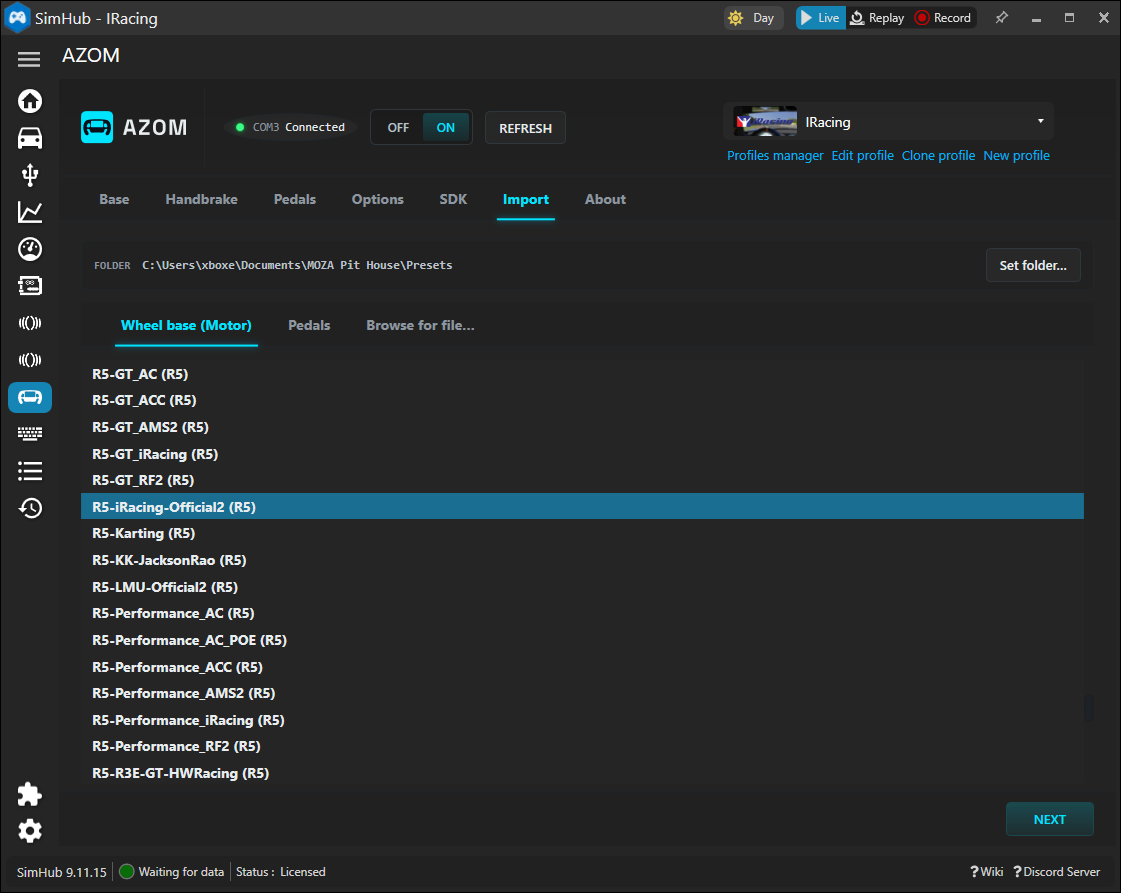This screenshot has height=893, width=1121.
Task: Open the gauge dashboard sidebar icon
Action: (29, 249)
